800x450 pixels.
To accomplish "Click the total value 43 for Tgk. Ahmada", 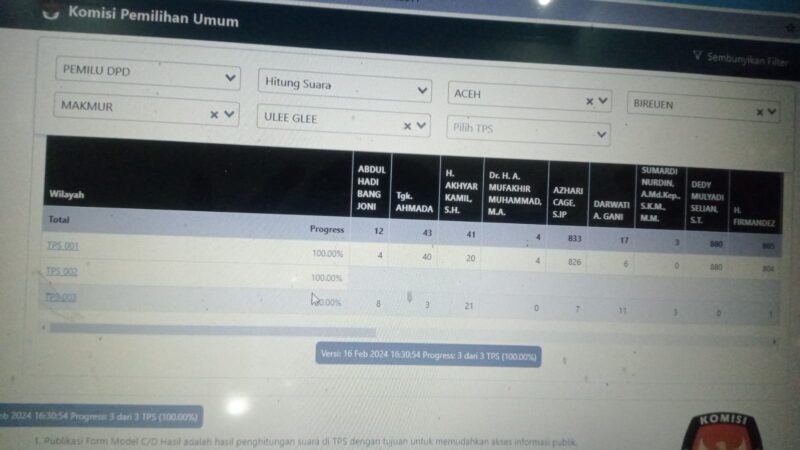I will (427, 233).
